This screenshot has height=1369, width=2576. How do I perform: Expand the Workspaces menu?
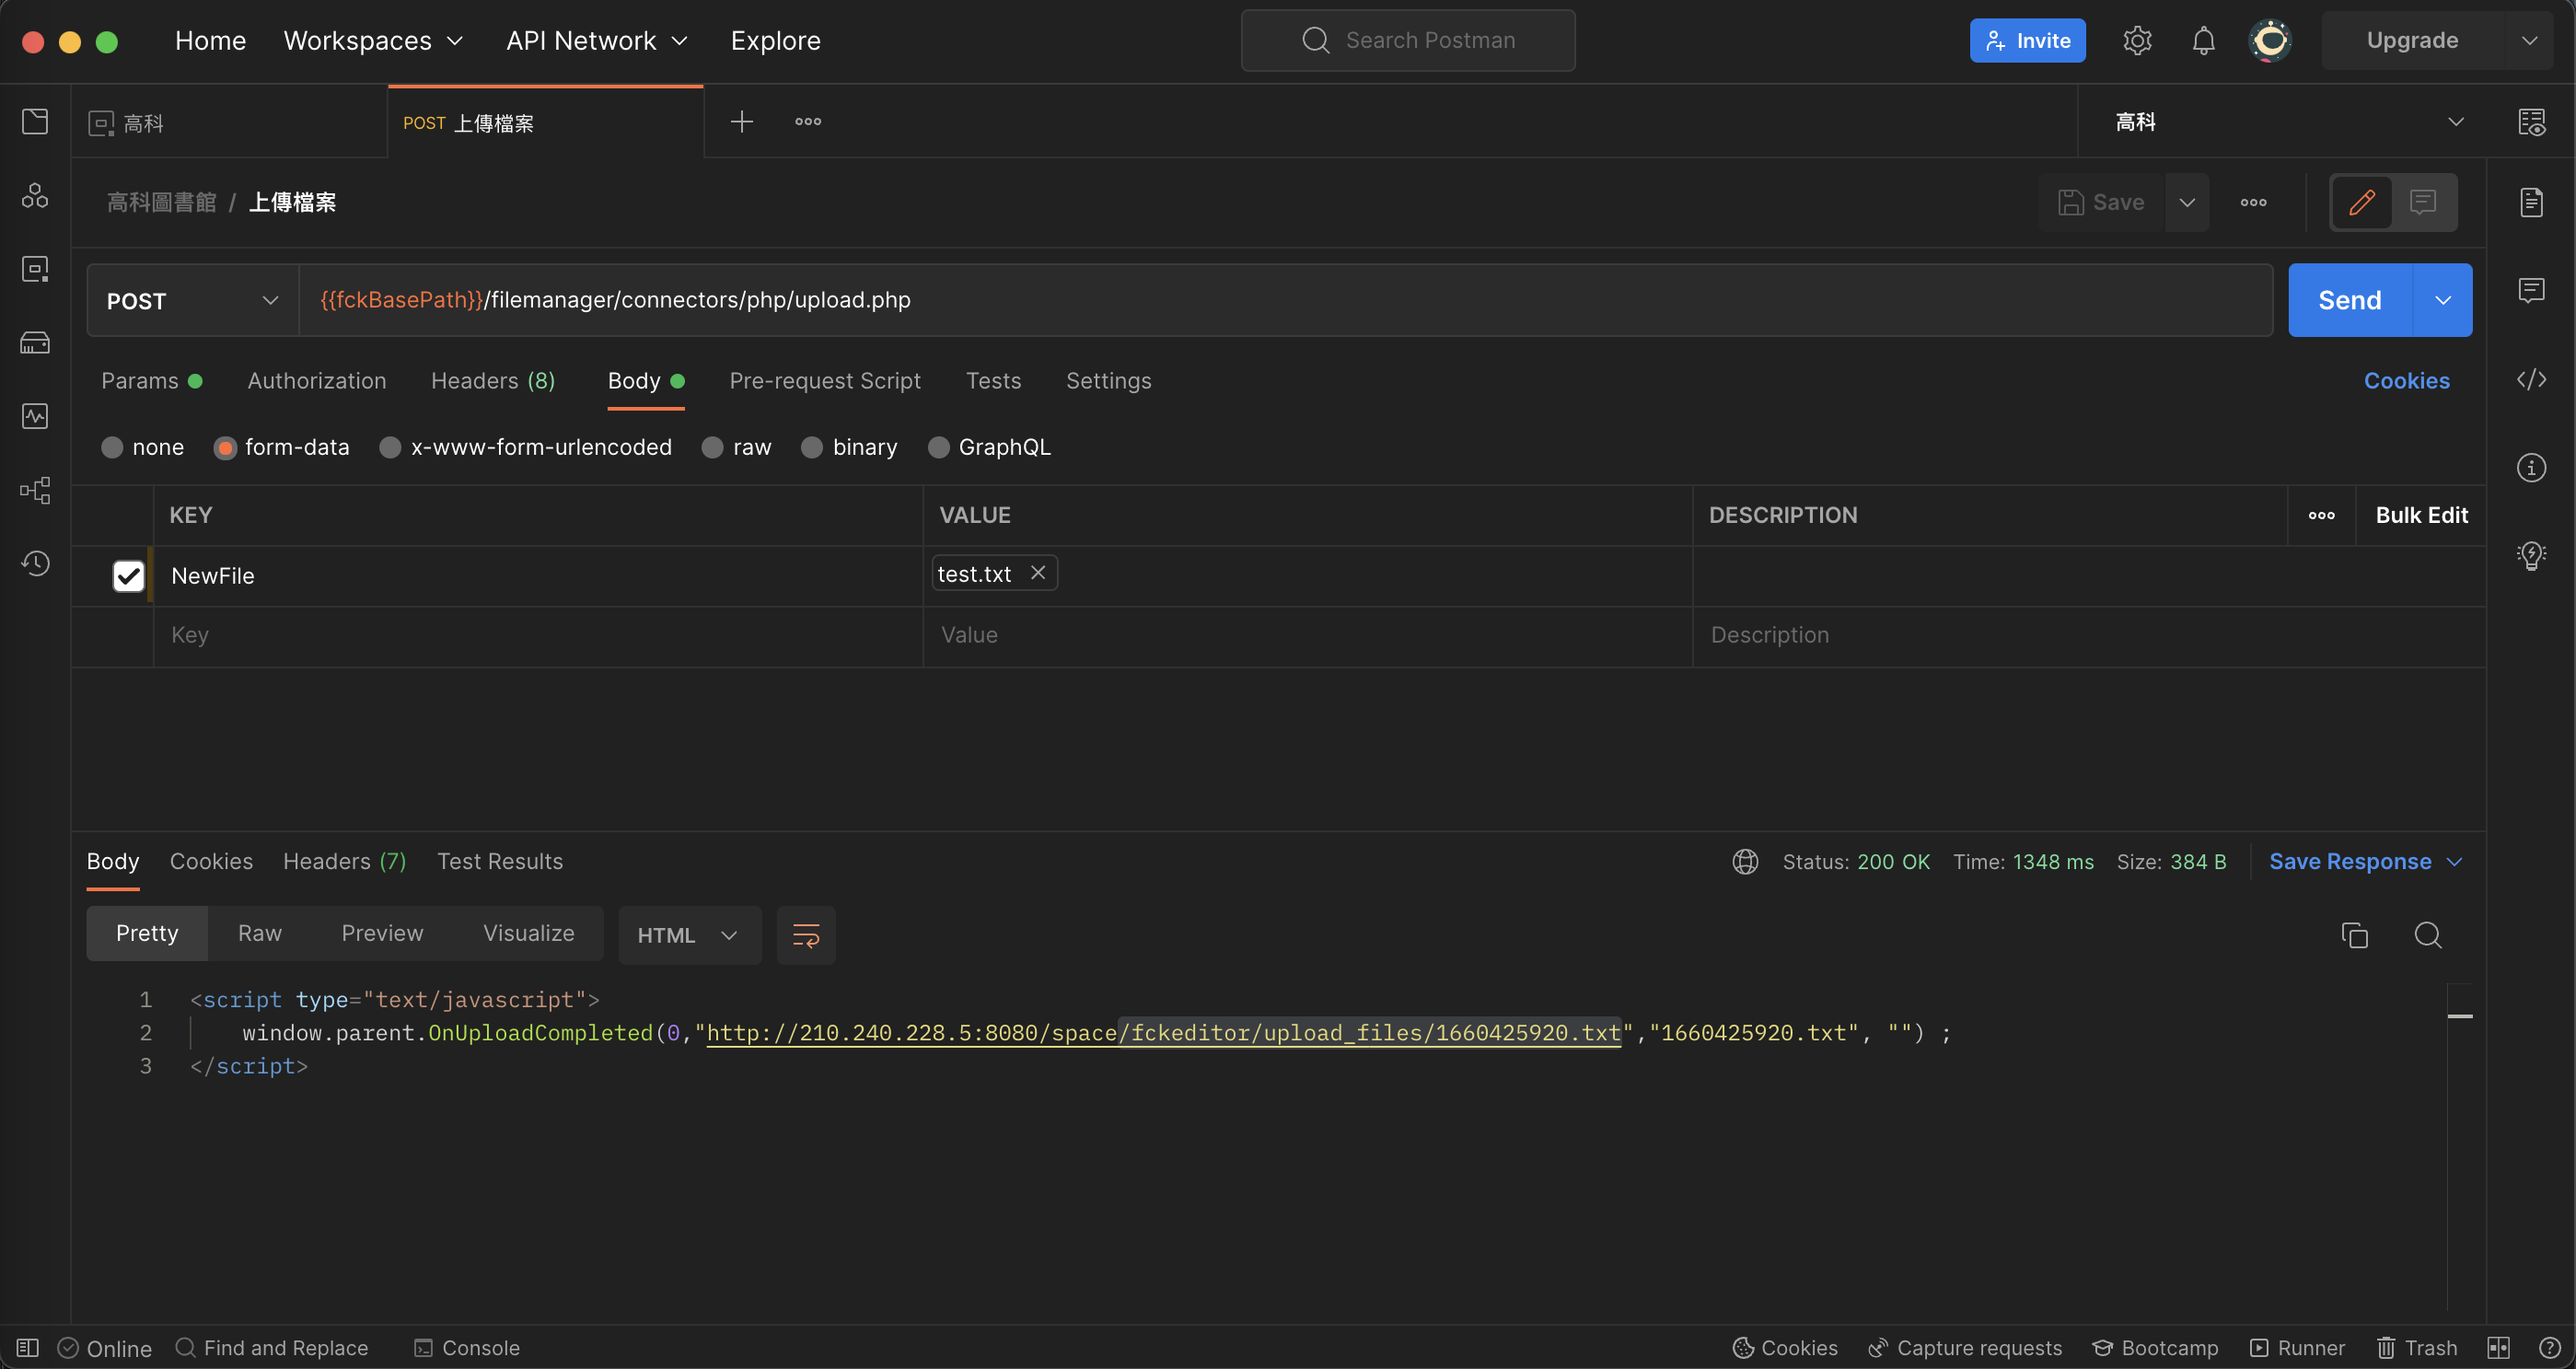(x=373, y=41)
